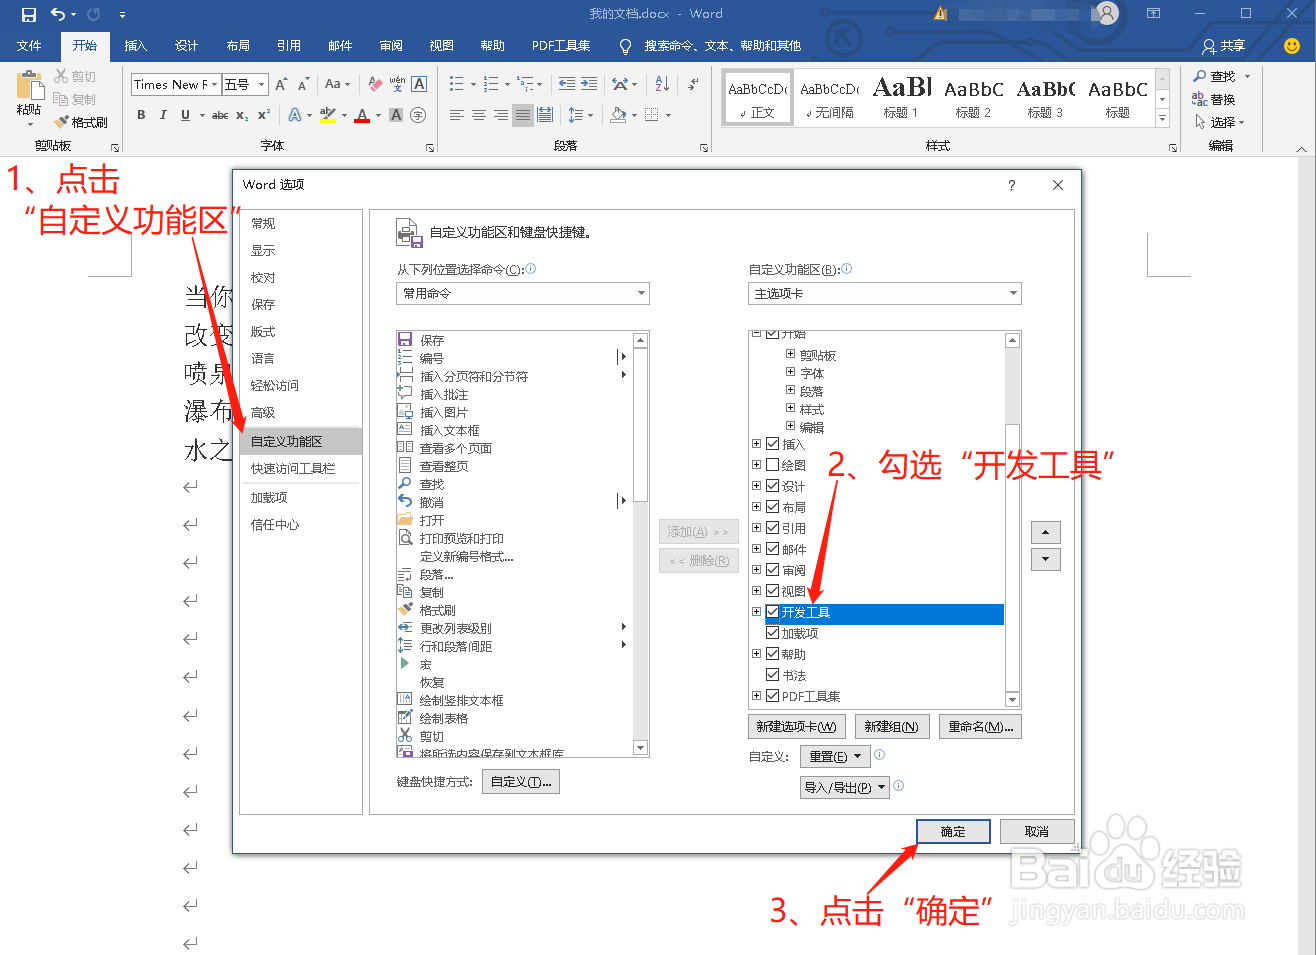This screenshot has width=1316, height=955.
Task: Uncheck the 邮件 tab checkbox
Action: (x=772, y=549)
